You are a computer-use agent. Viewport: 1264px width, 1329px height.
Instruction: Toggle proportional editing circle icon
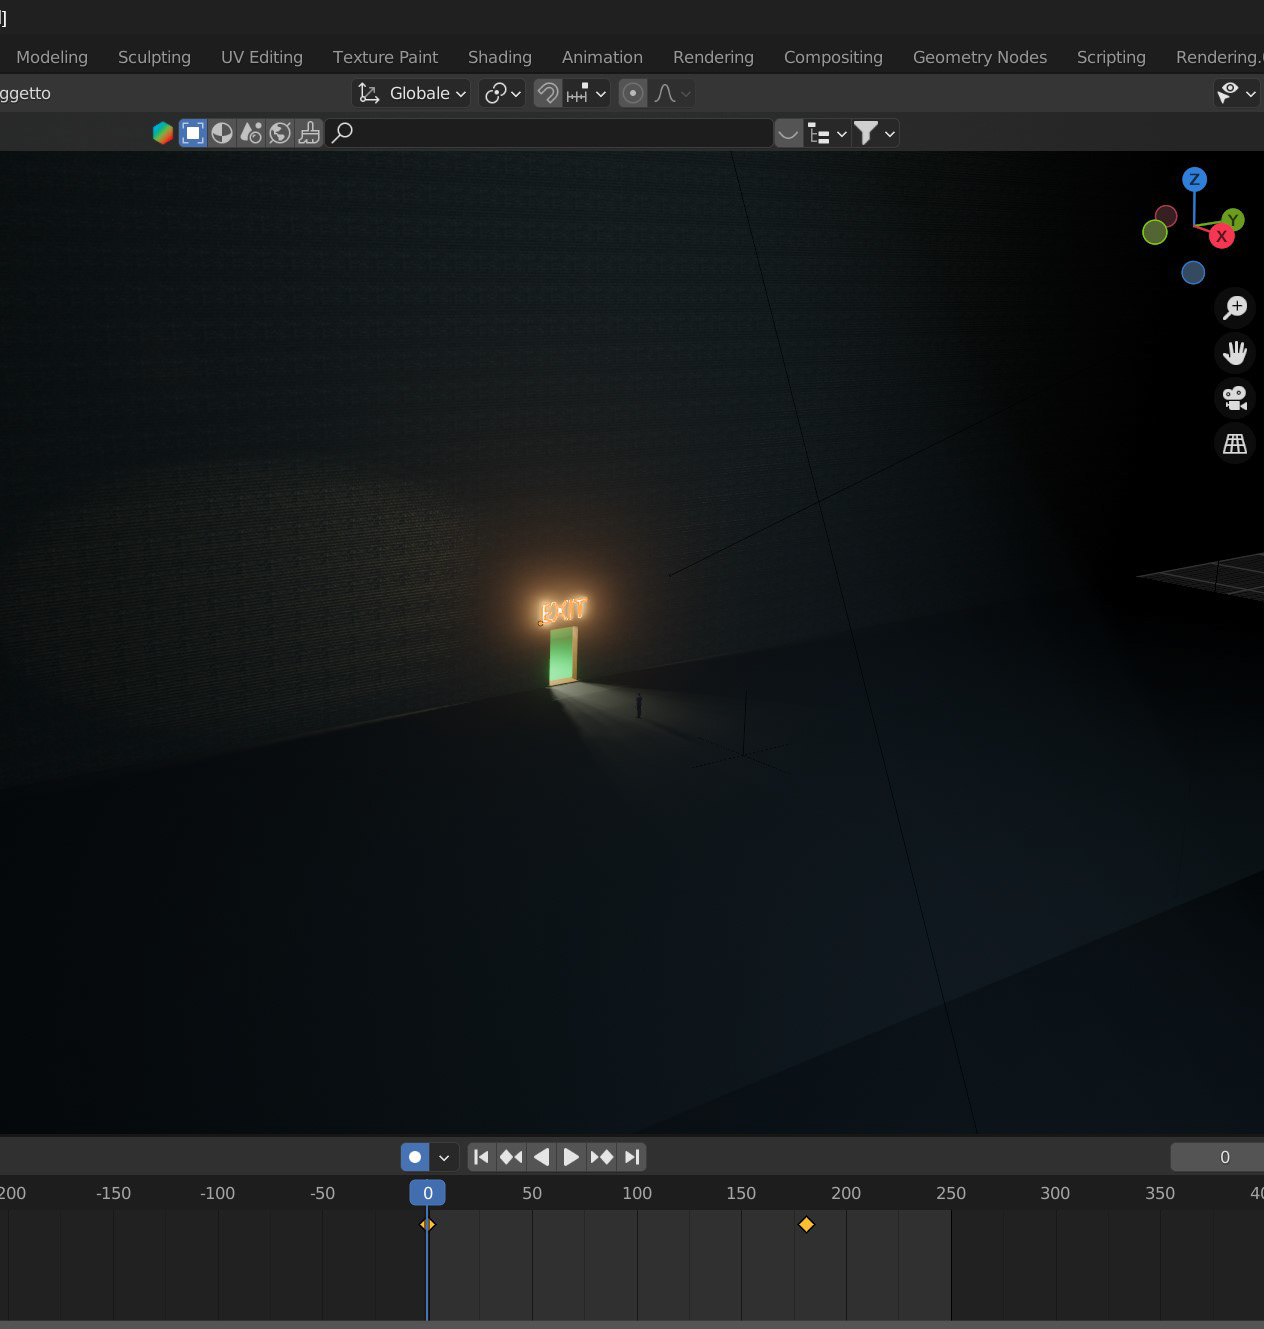633,93
